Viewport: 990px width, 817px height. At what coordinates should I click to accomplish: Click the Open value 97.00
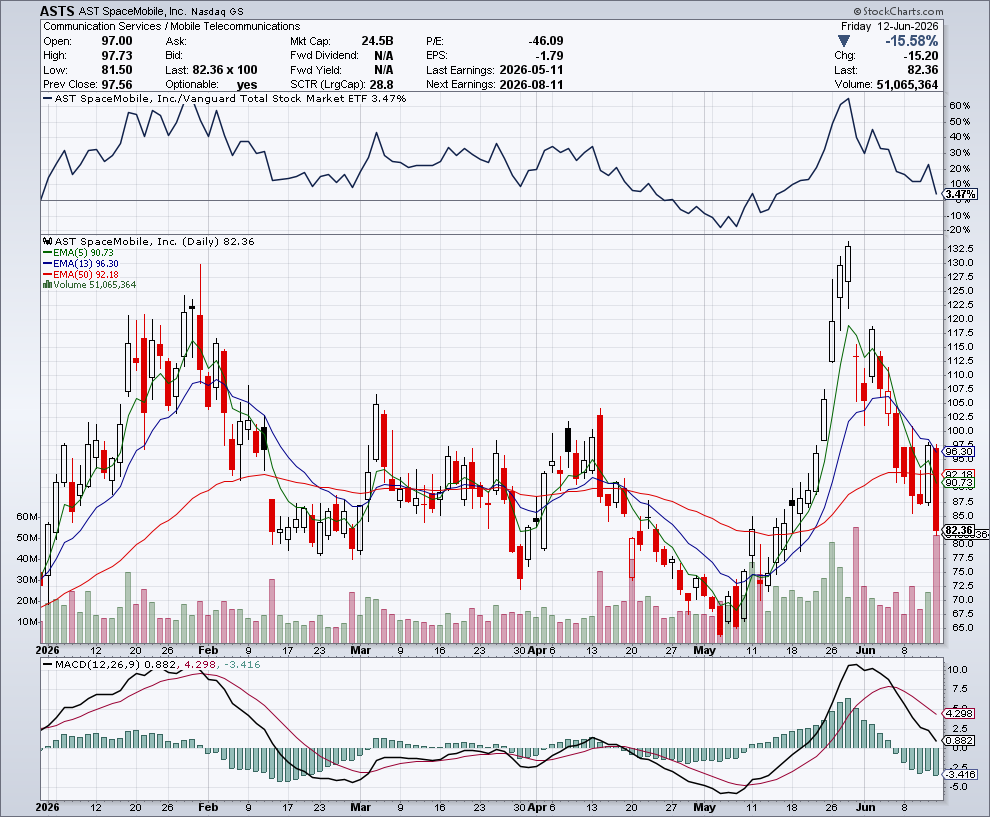click(x=117, y=41)
